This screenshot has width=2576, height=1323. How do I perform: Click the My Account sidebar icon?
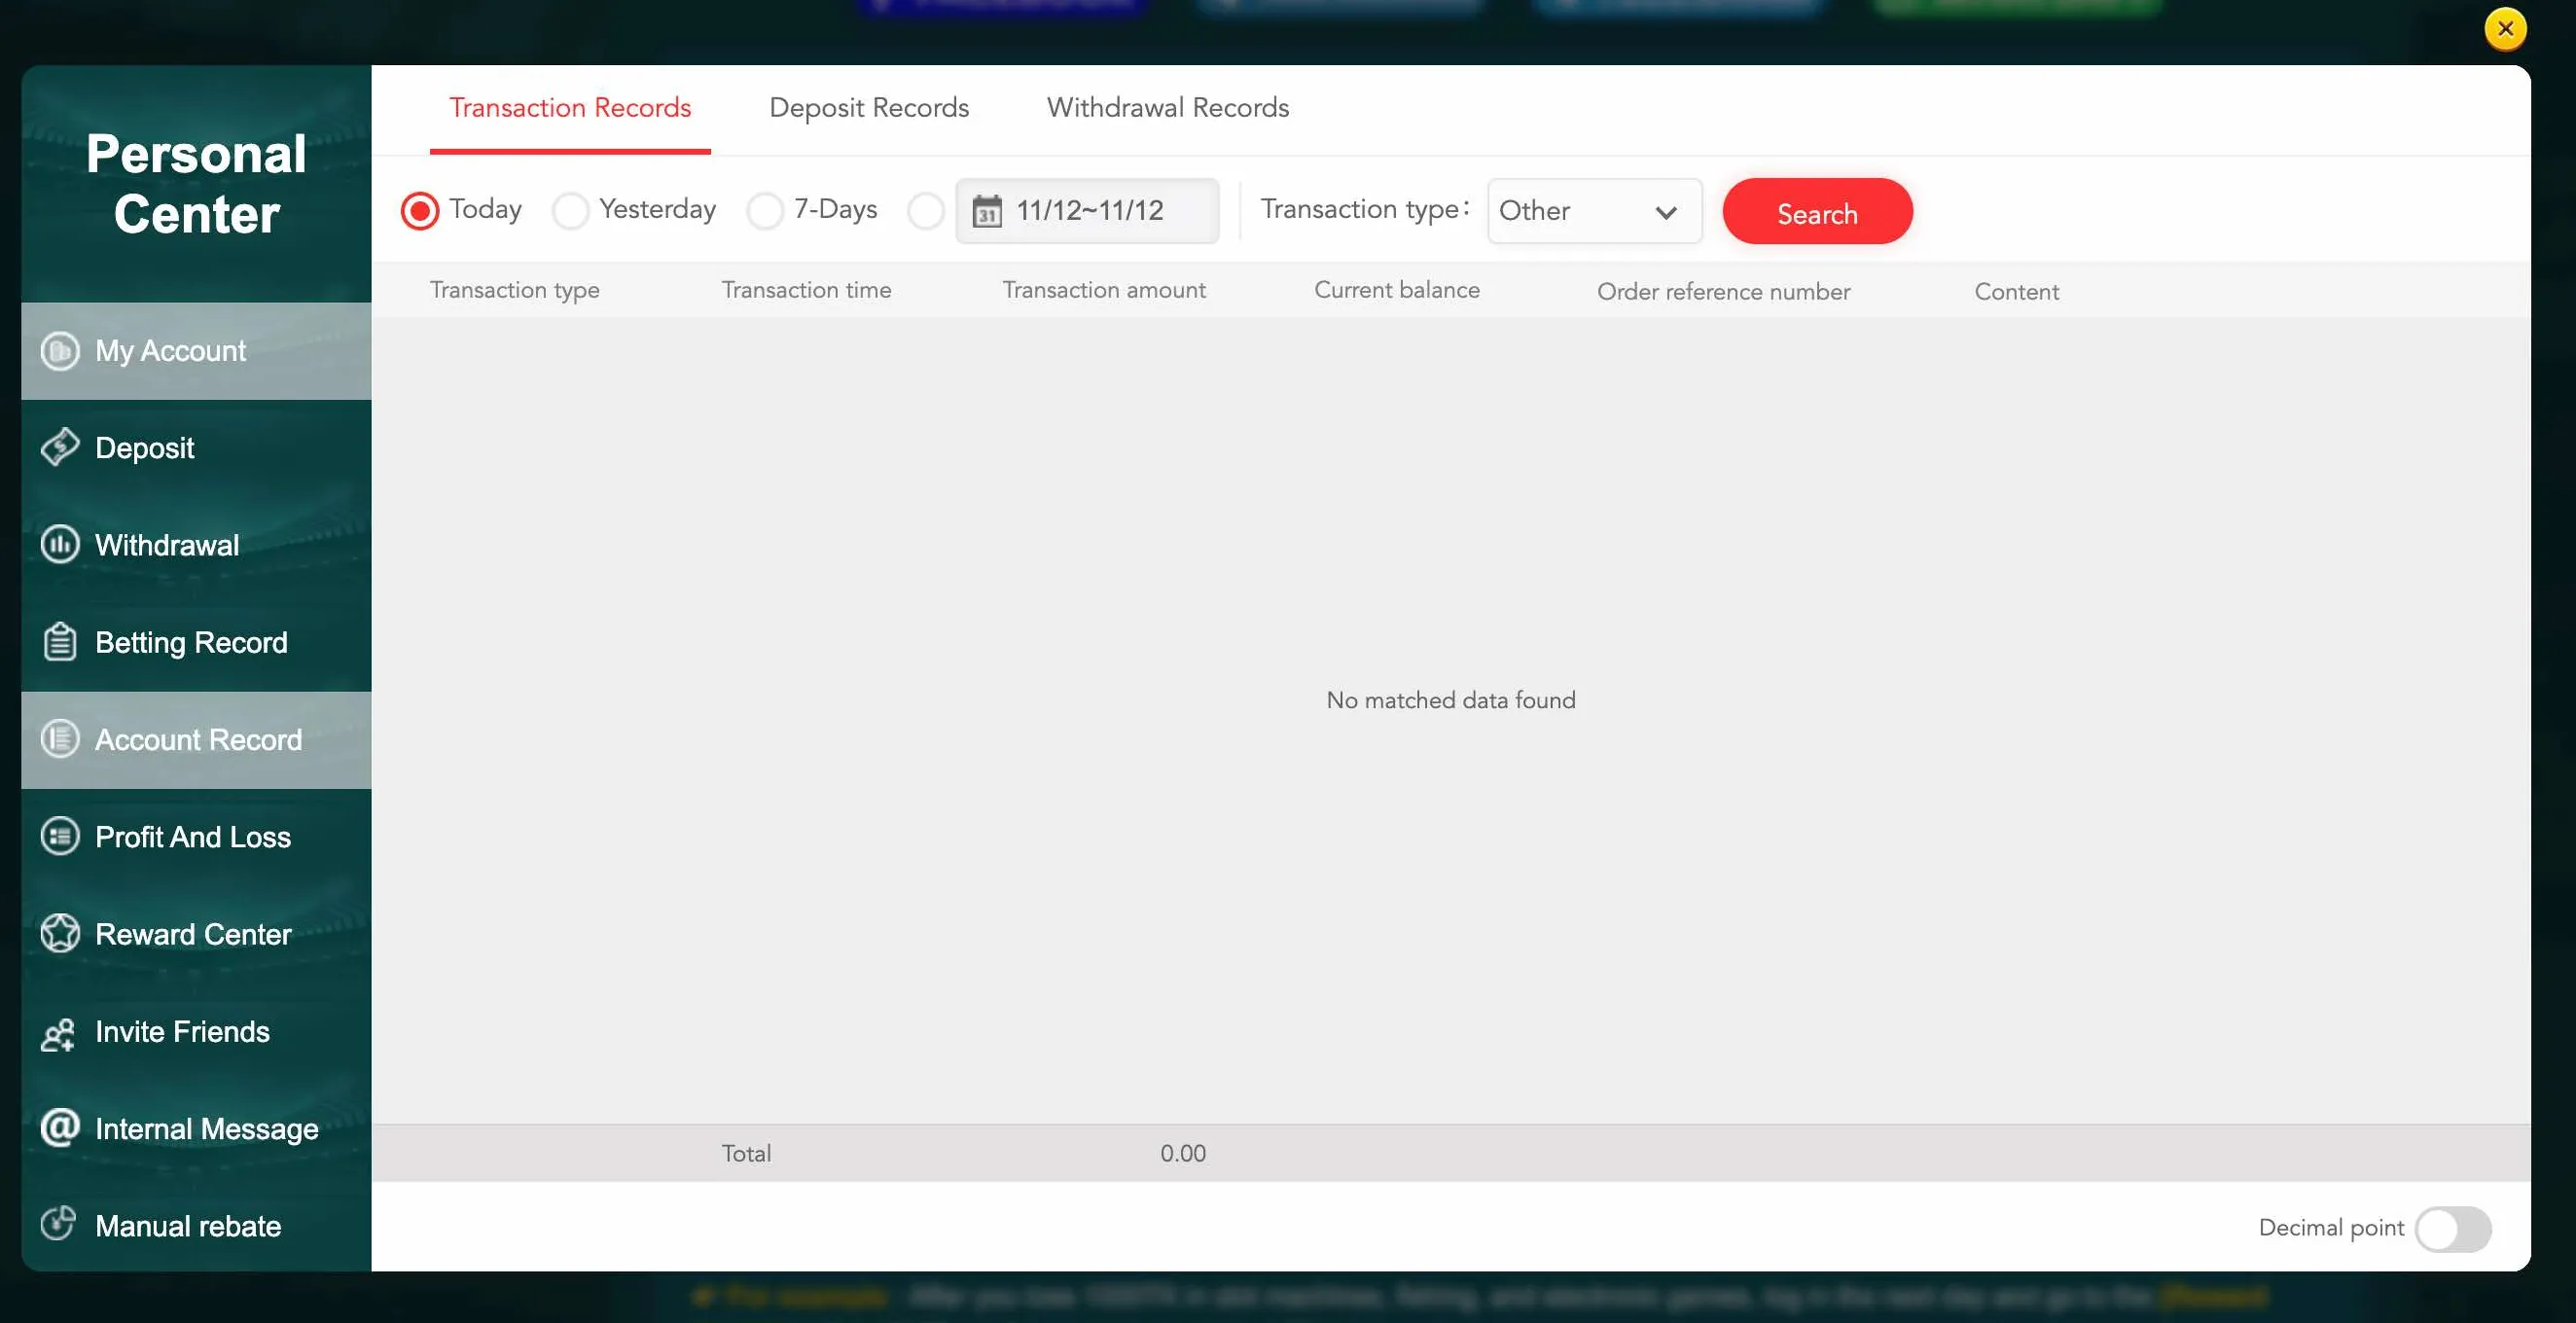click(x=60, y=351)
